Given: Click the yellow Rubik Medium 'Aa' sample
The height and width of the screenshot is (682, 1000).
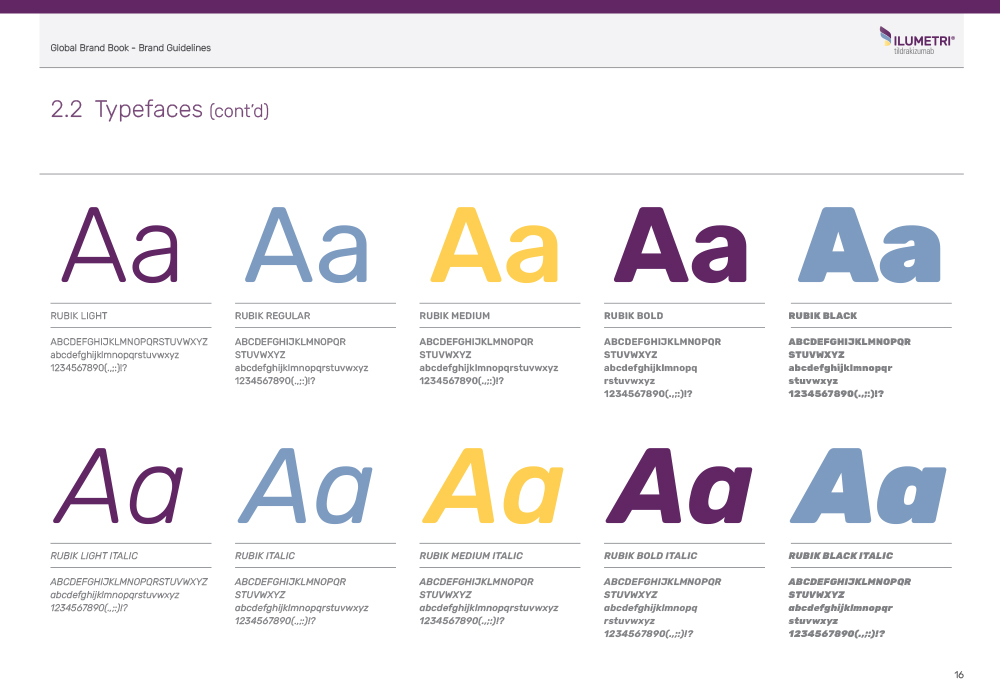Looking at the screenshot, I should (x=494, y=246).
